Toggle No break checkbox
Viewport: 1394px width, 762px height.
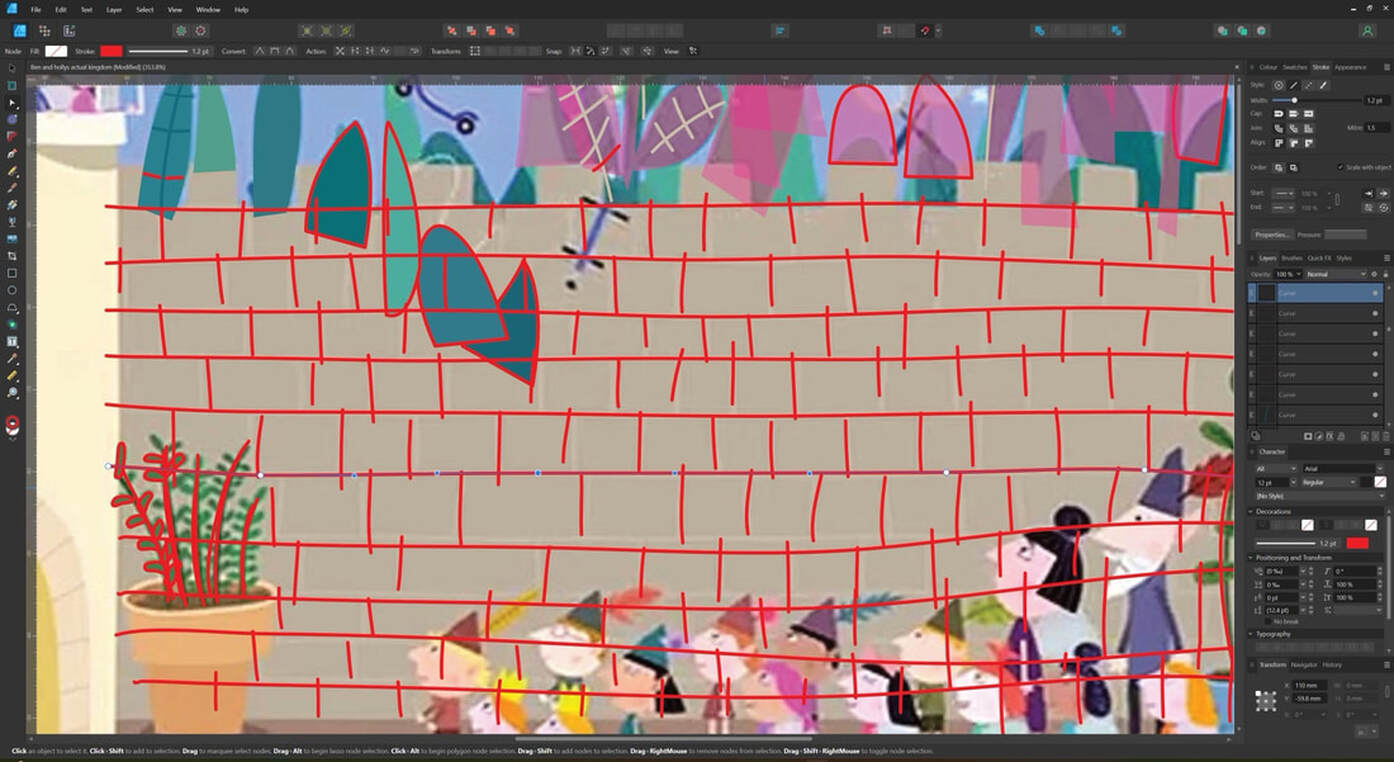[1270, 621]
